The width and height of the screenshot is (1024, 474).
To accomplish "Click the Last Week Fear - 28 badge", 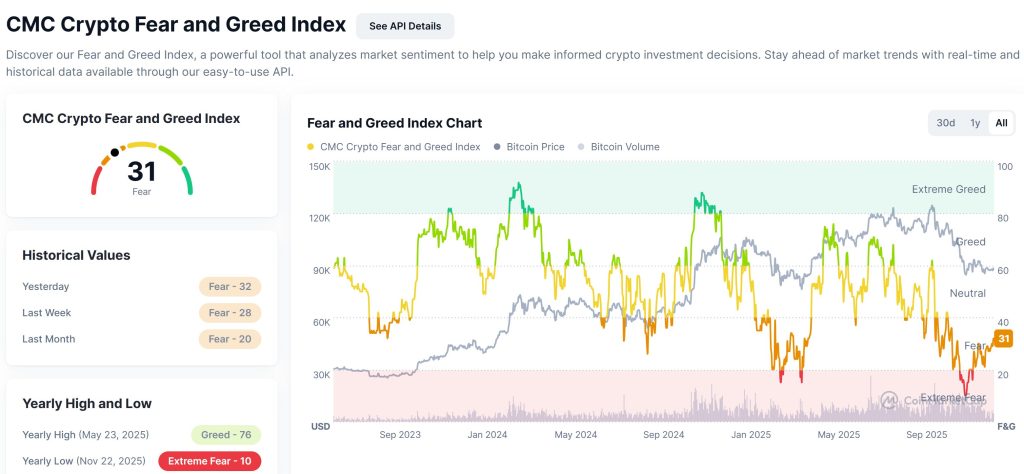I will [229, 313].
